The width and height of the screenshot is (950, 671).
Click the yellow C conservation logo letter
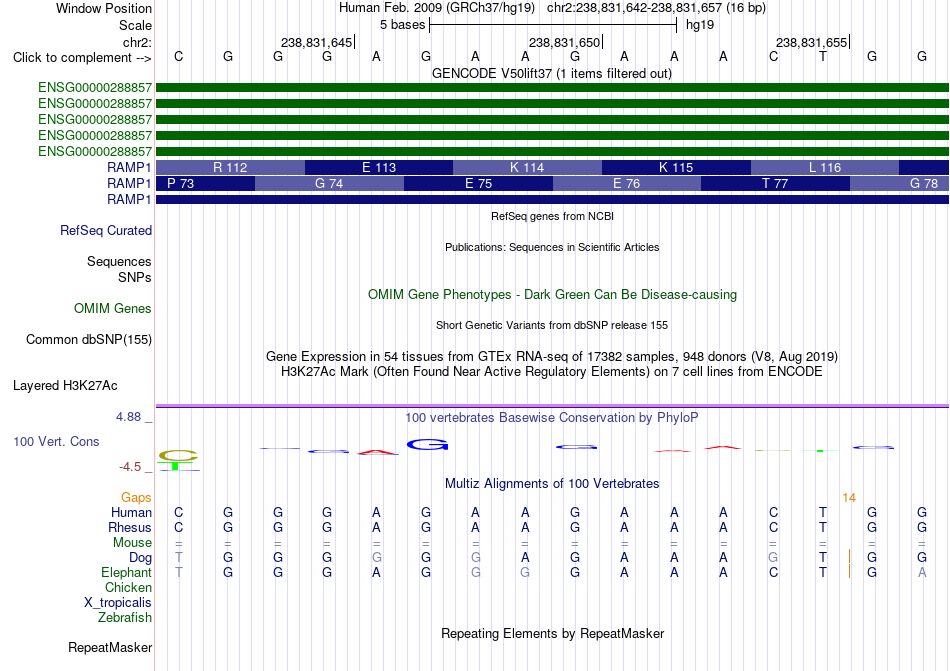coord(178,455)
